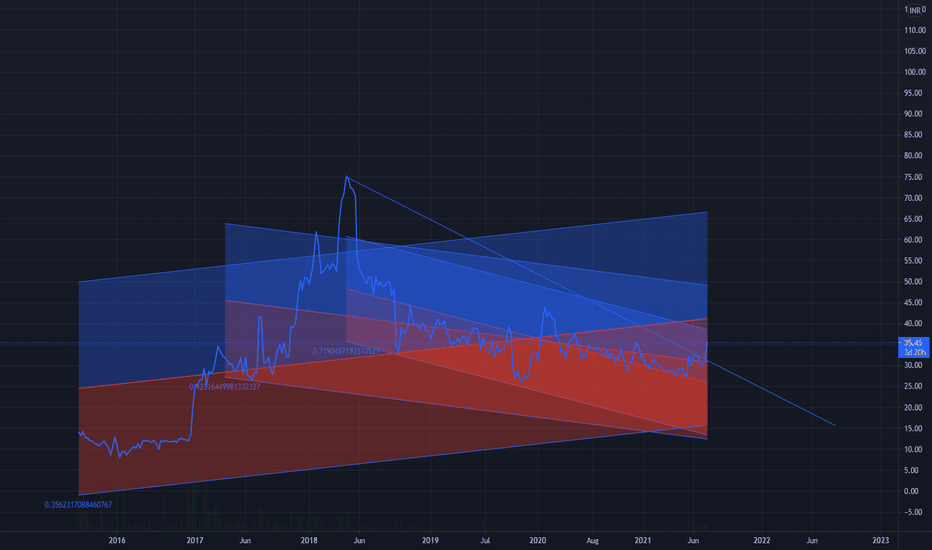Image resolution: width=932 pixels, height=550 pixels.
Task: Click the 2022 label on the time axis
Action: 762,540
